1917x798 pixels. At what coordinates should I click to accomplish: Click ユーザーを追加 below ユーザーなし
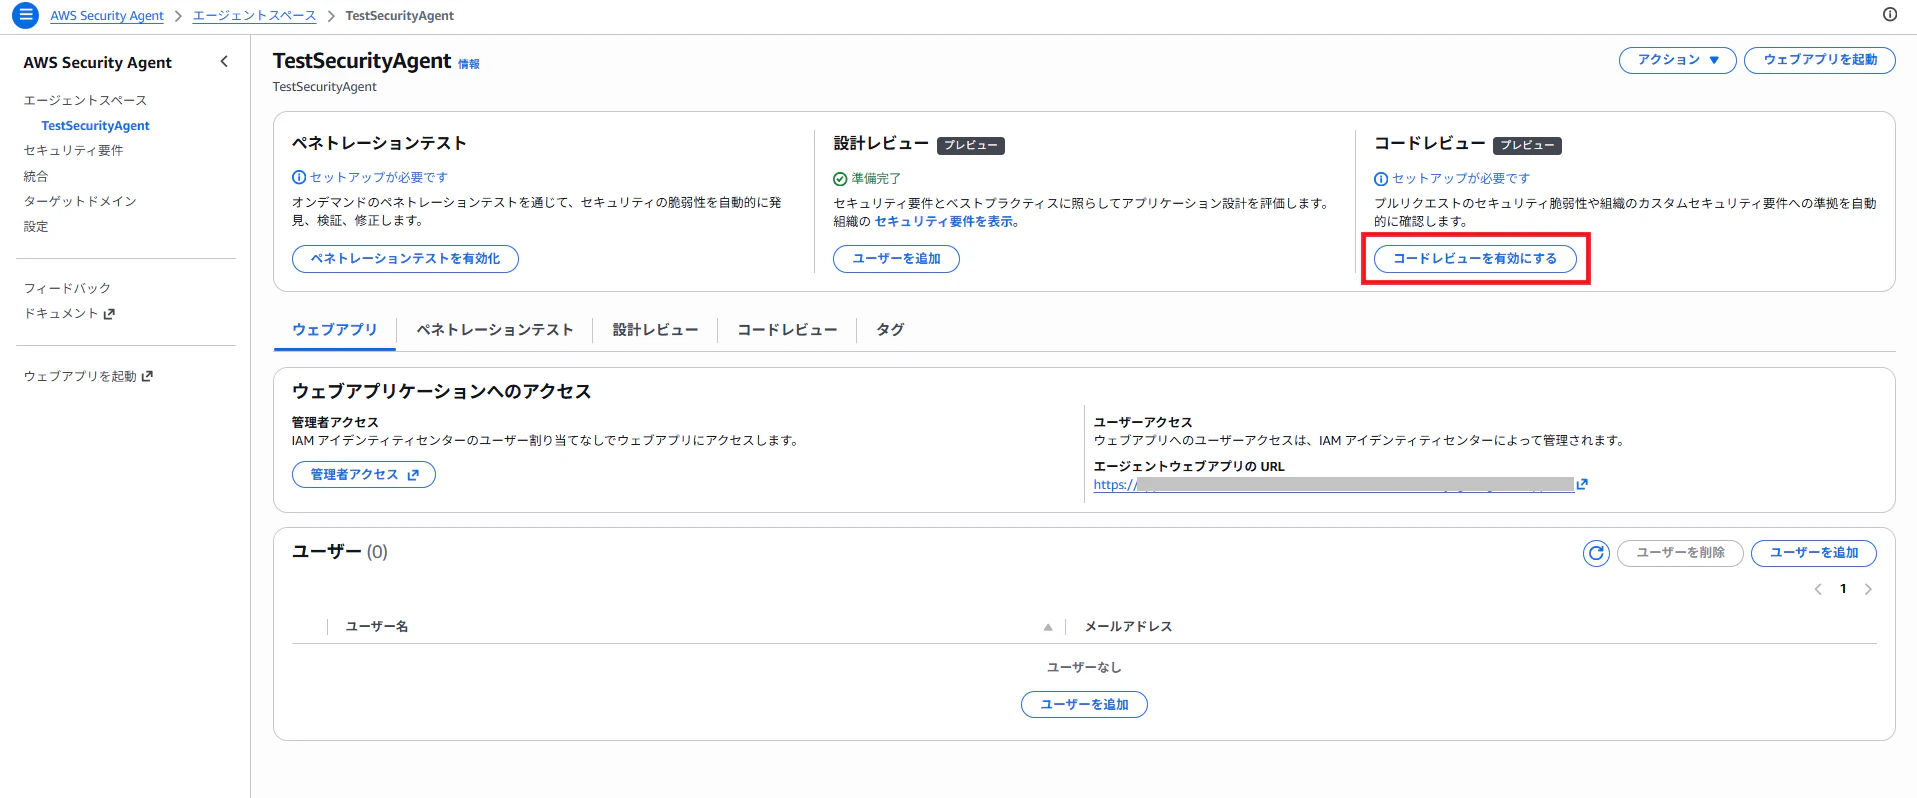click(x=1084, y=705)
